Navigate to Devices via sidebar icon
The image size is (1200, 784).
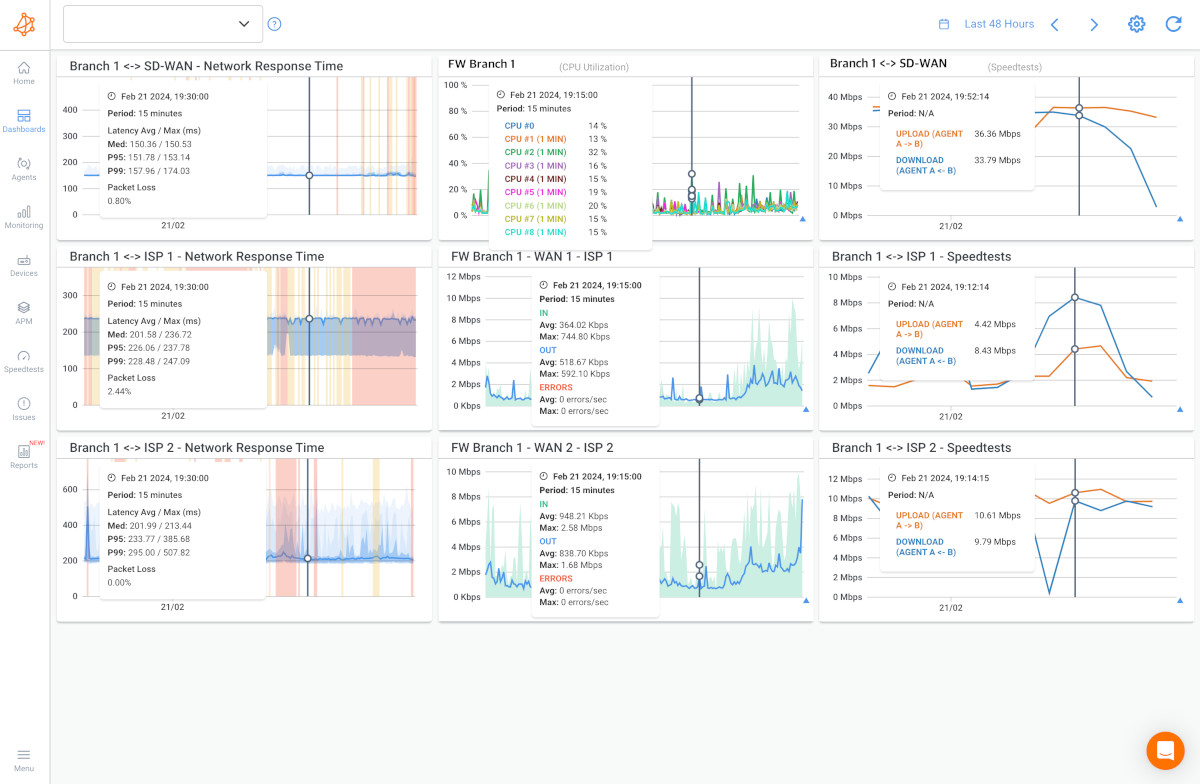click(x=23, y=265)
